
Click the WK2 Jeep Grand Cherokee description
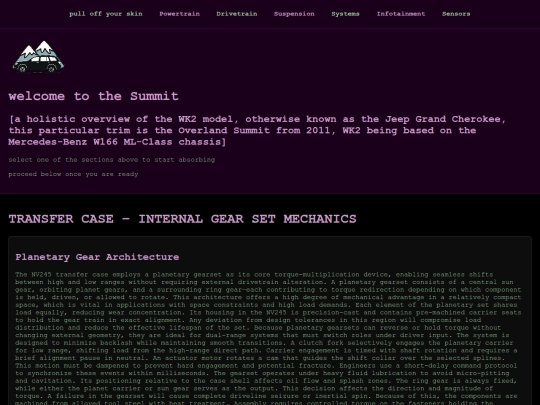[257, 131]
